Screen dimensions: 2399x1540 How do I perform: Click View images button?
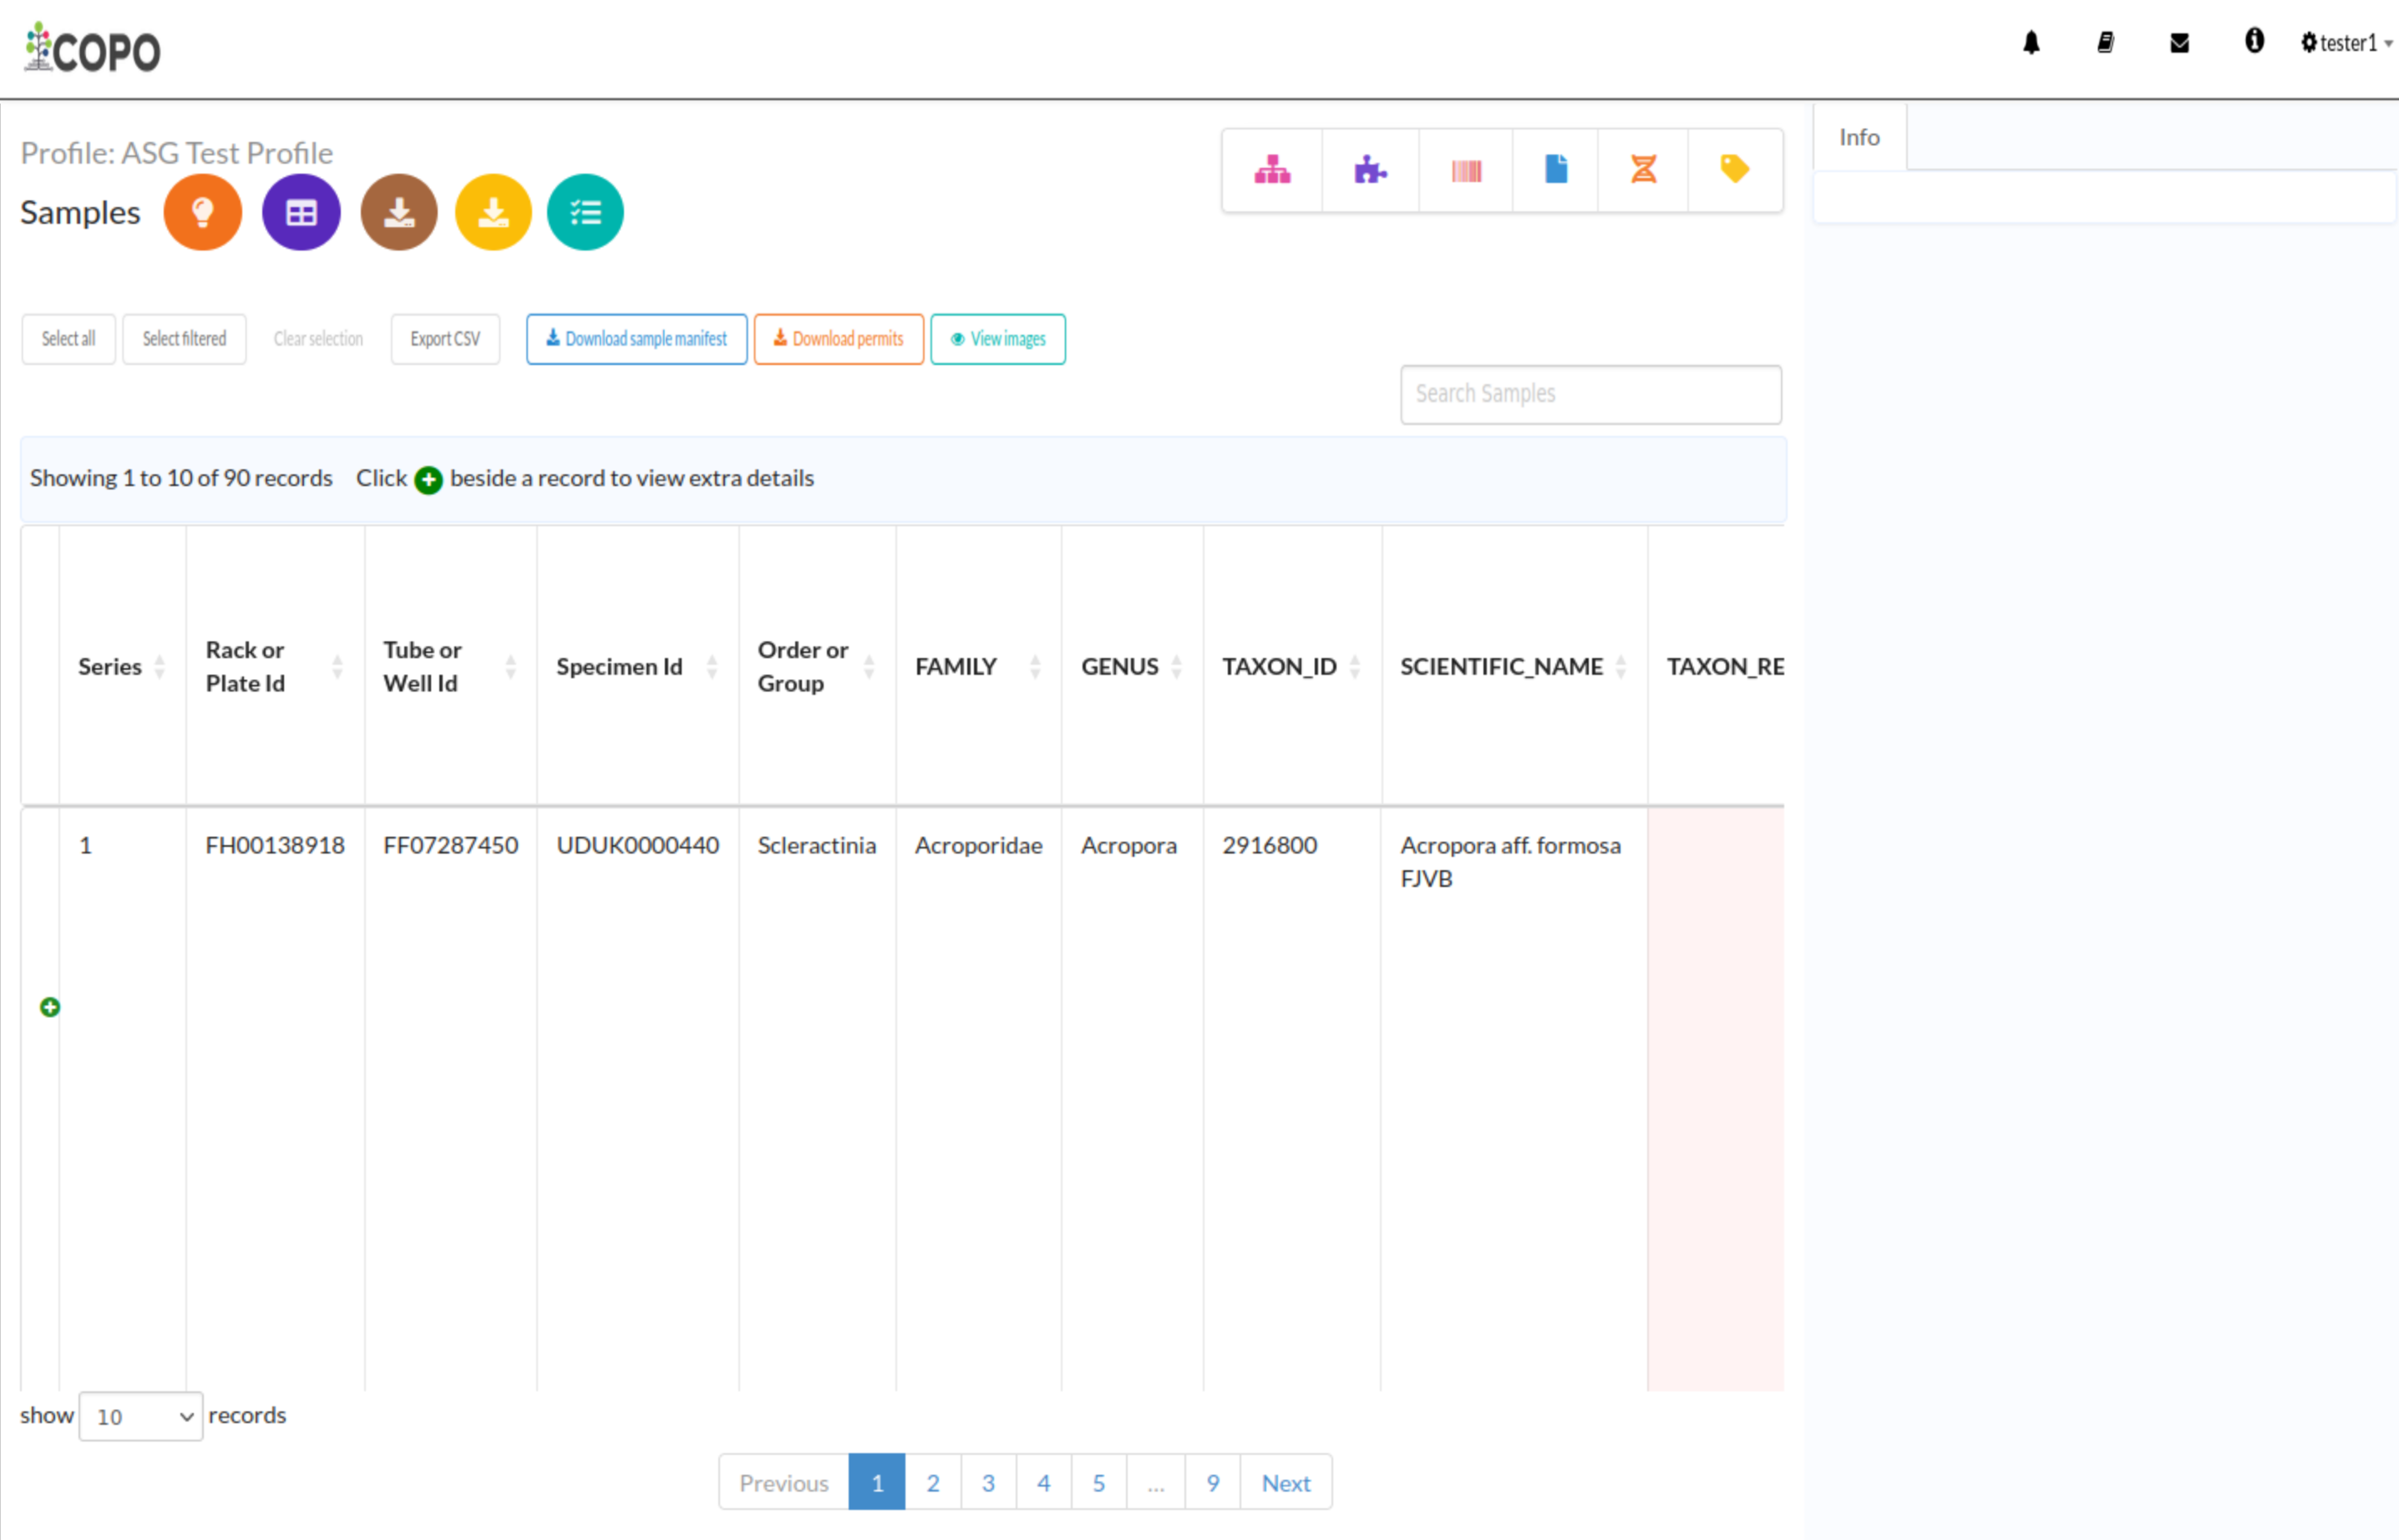(x=998, y=339)
